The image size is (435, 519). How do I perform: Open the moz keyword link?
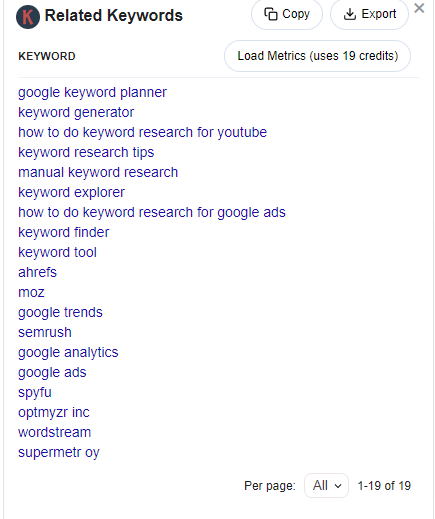31,292
